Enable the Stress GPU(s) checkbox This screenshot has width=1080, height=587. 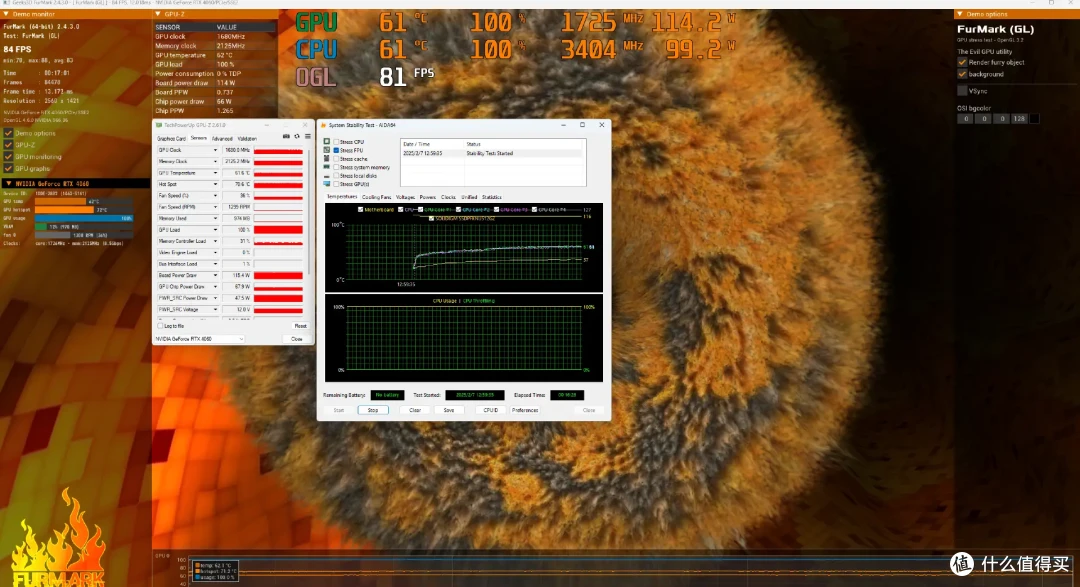click(x=336, y=184)
